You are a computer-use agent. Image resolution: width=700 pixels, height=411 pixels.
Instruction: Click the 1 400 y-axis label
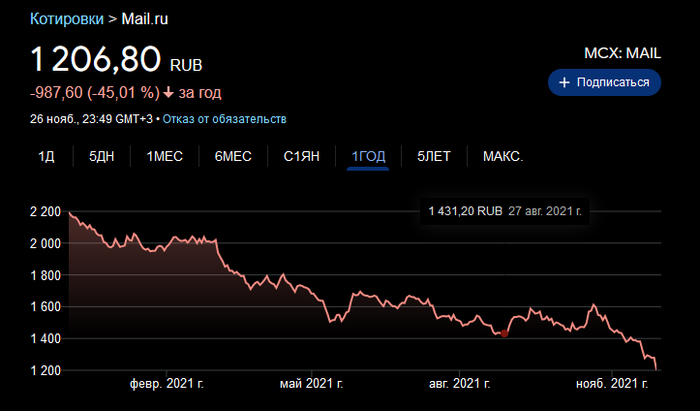45,339
